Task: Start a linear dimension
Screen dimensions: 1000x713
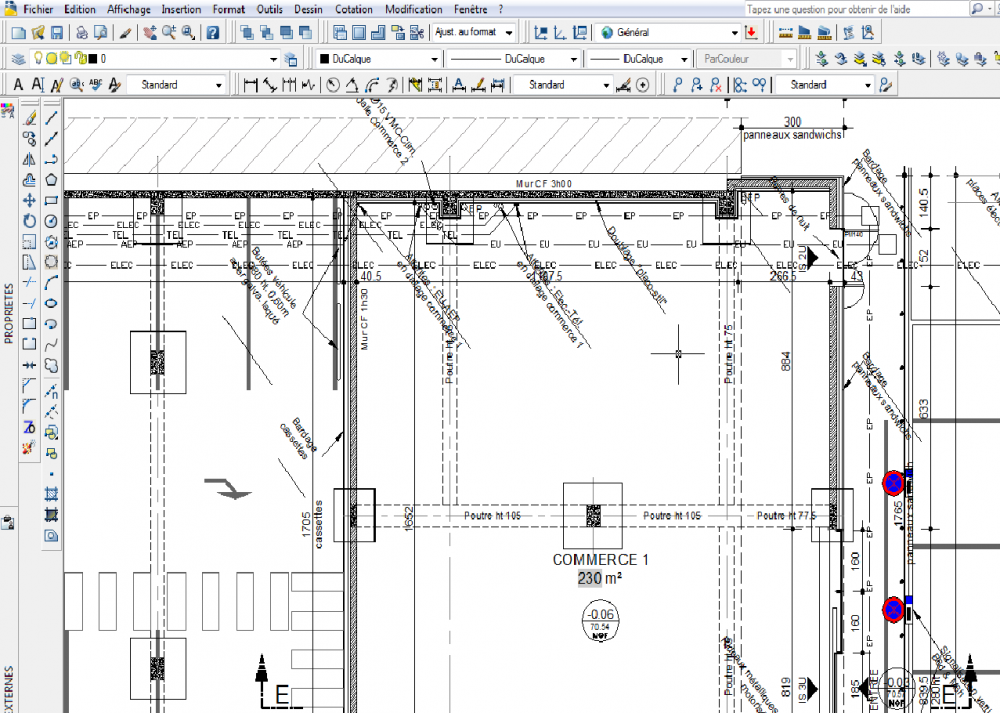Action: (x=251, y=84)
